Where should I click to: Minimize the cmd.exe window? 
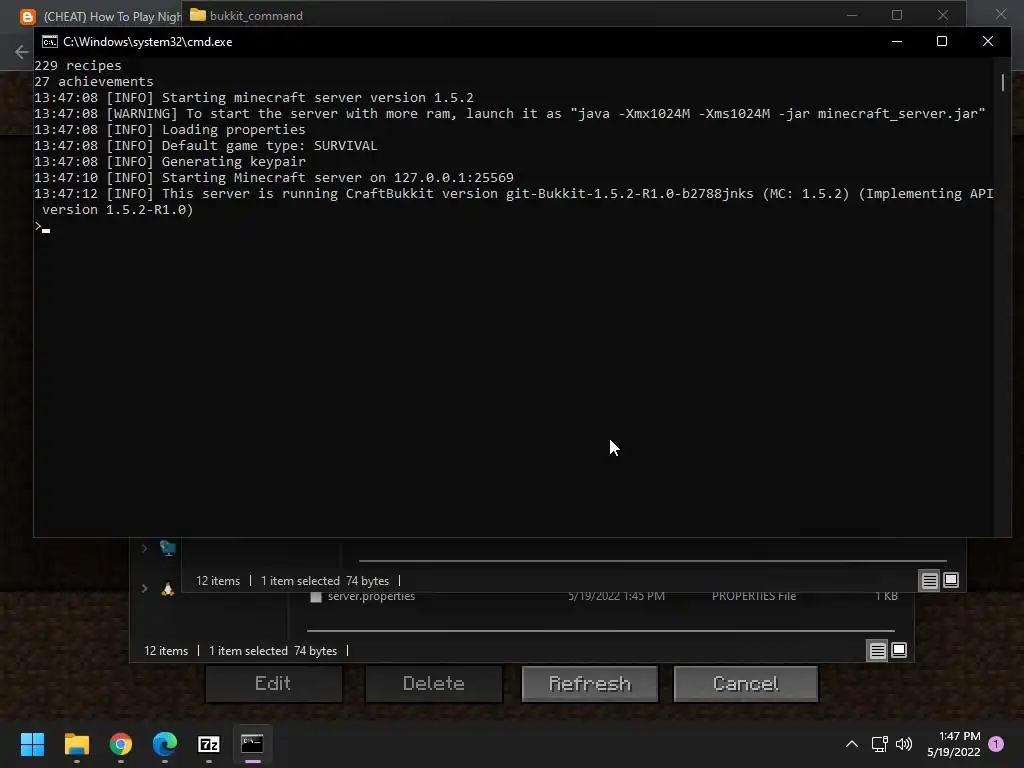[897, 41]
